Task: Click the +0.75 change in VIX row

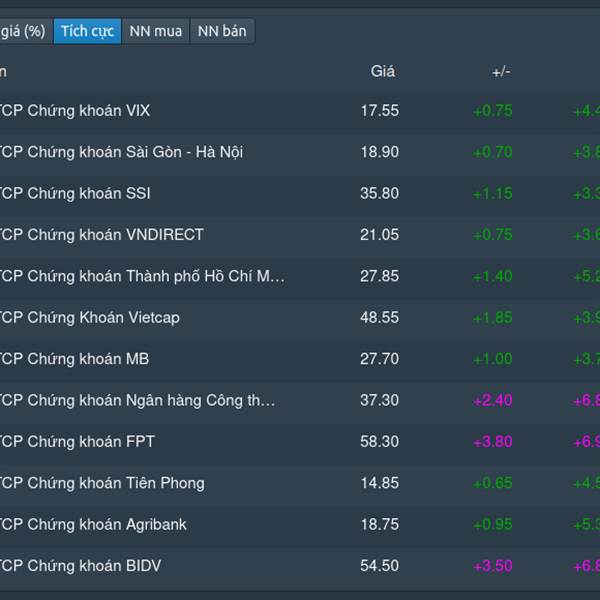Action: (x=492, y=111)
